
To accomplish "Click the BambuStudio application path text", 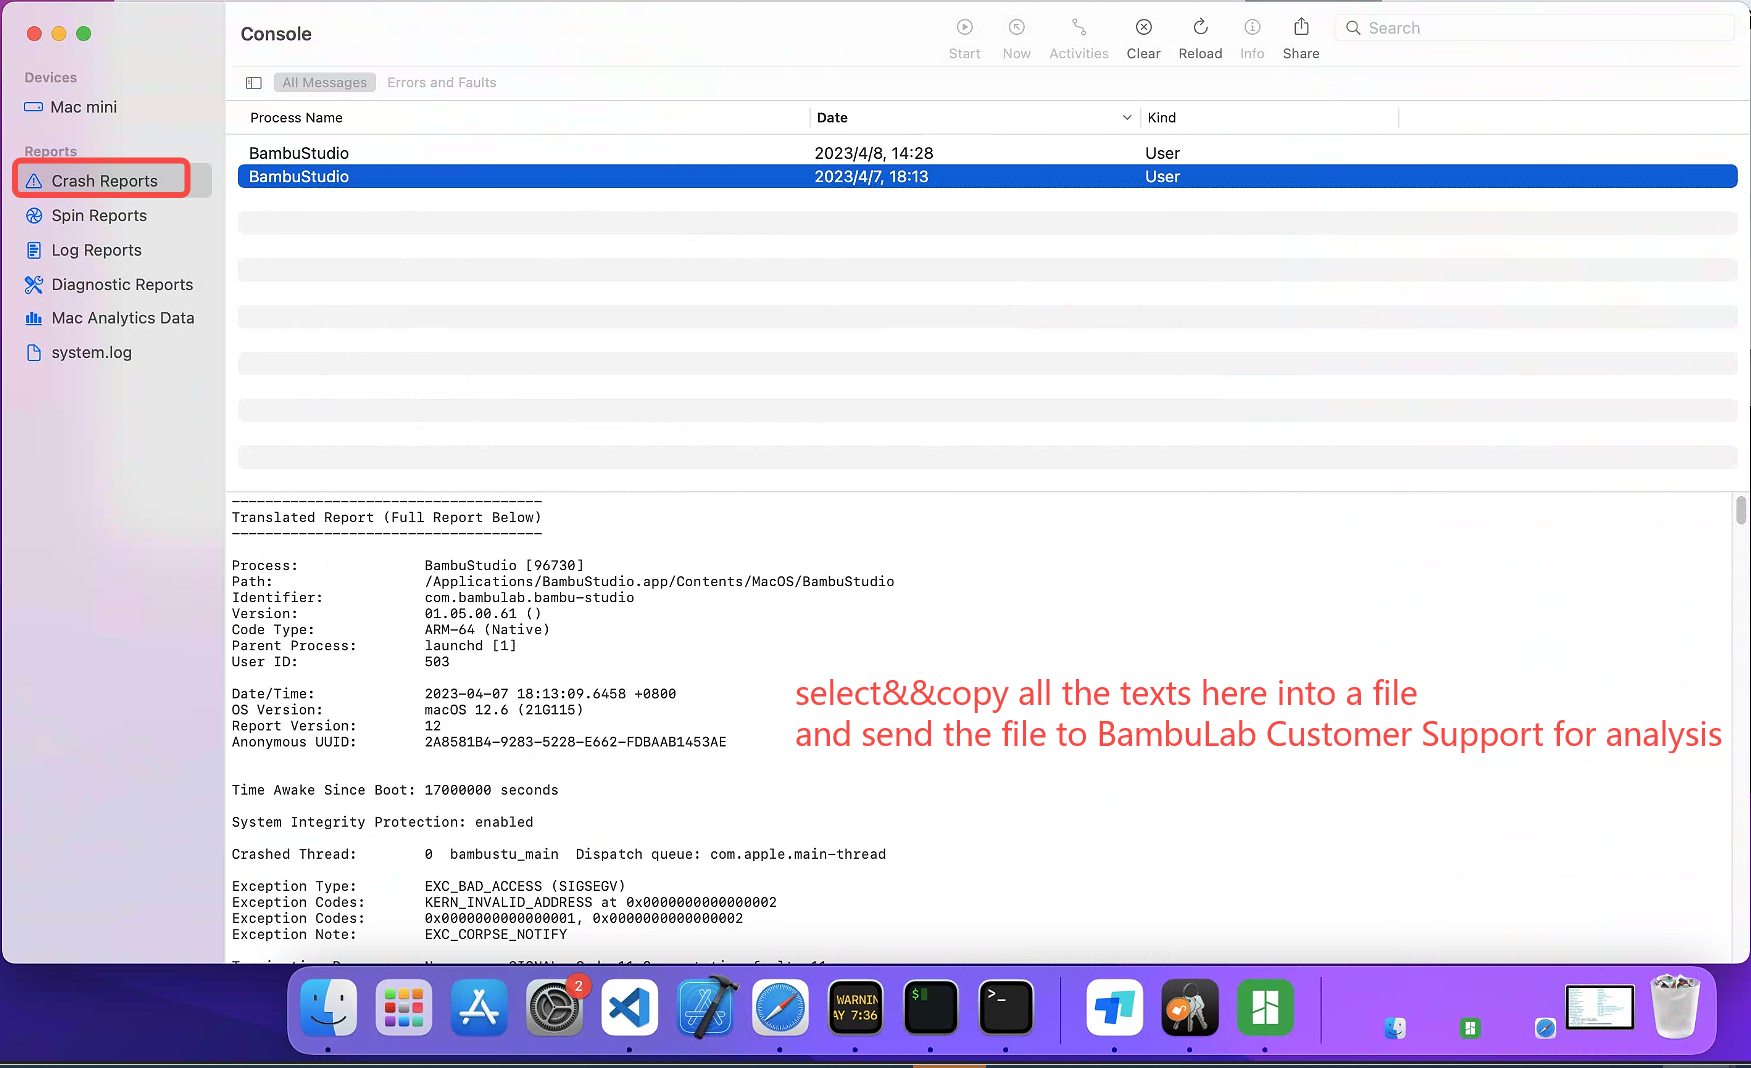I will point(659,582).
